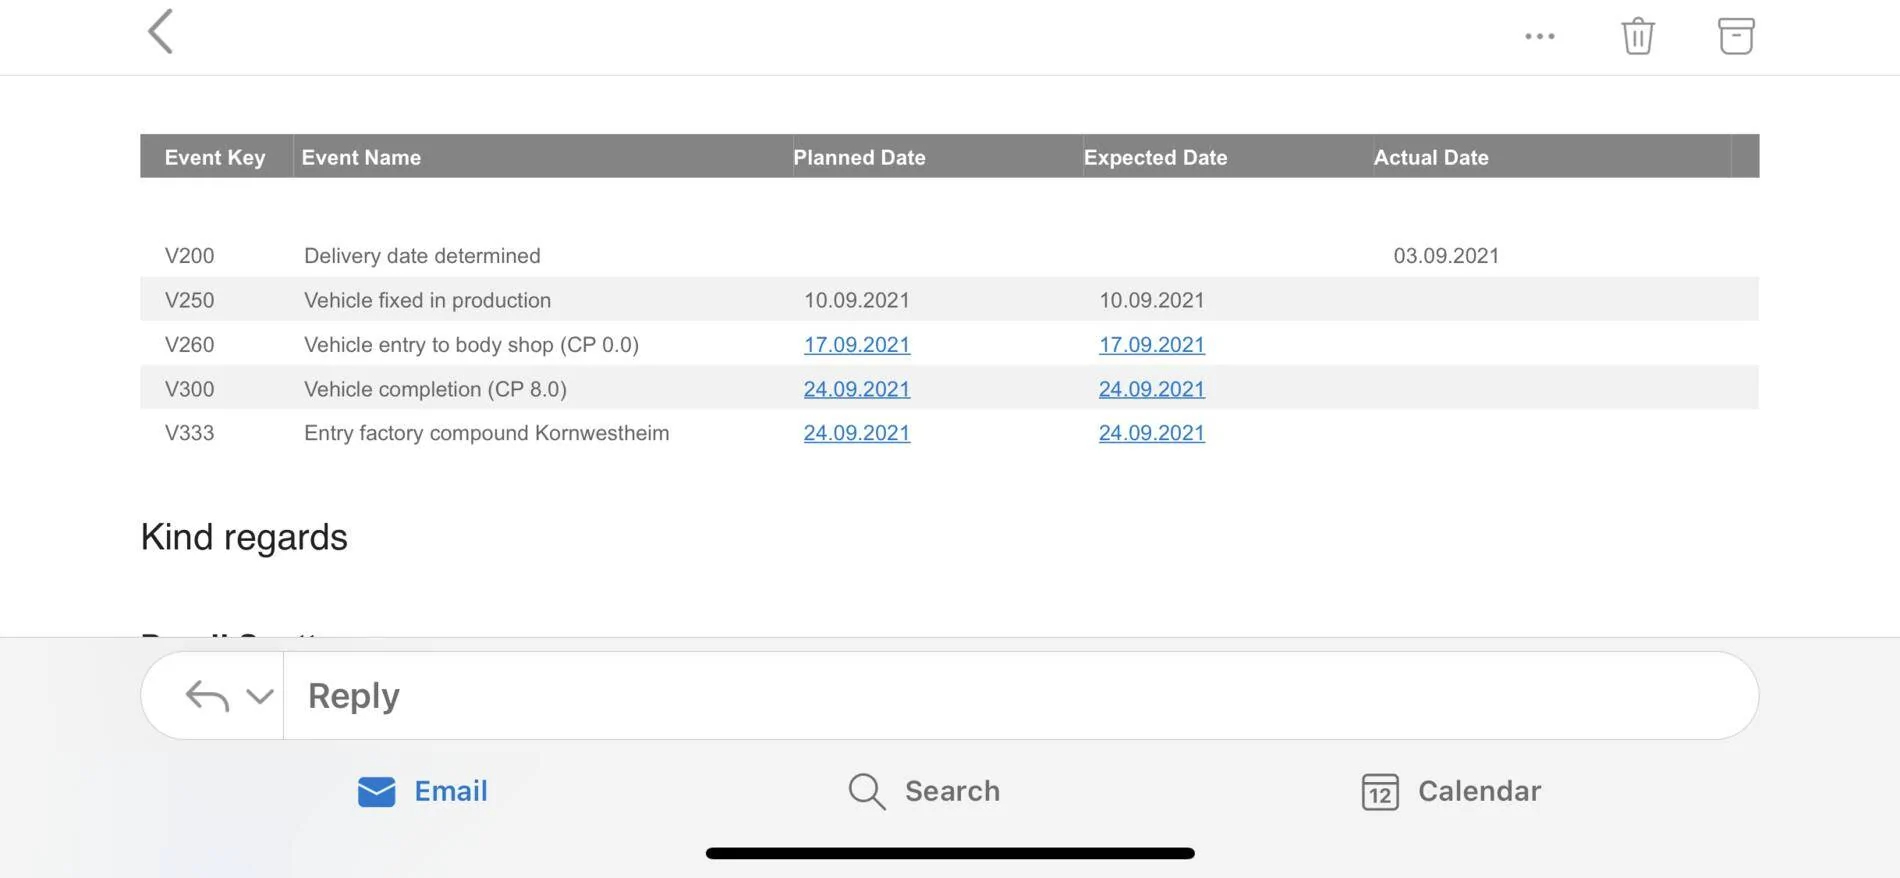Expand reply options chevron
This screenshot has width=1900, height=878.
pos(260,696)
